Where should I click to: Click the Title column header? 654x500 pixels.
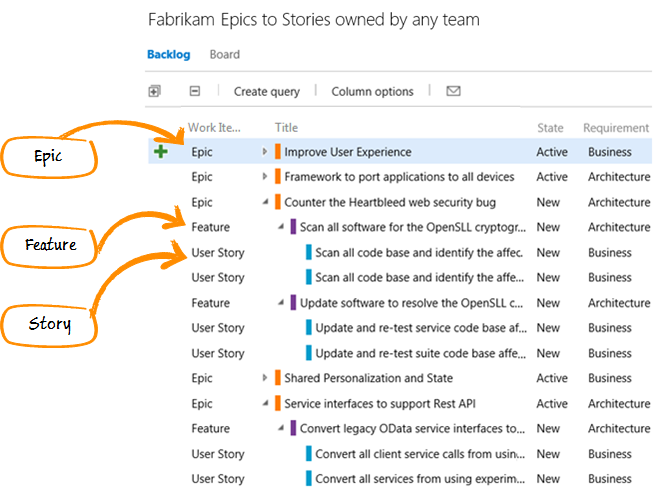286,128
